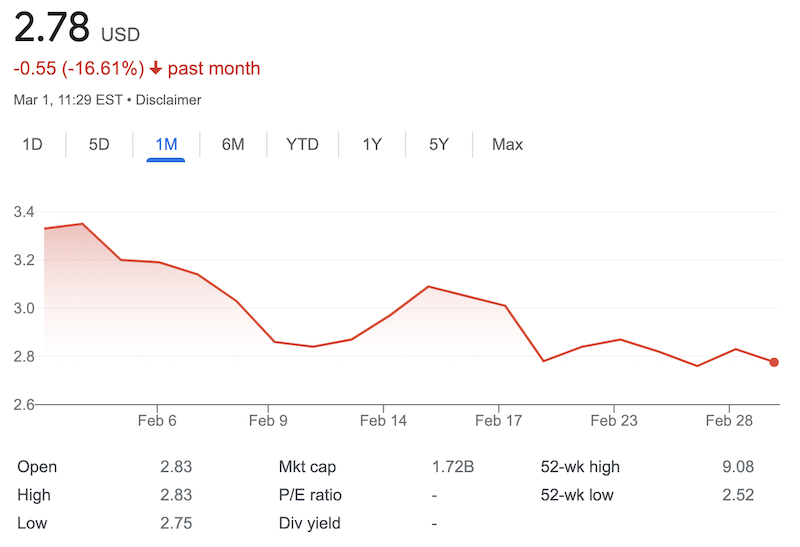Switch to the 1D time range tab
Screen dimensions: 800x547
(x=33, y=144)
